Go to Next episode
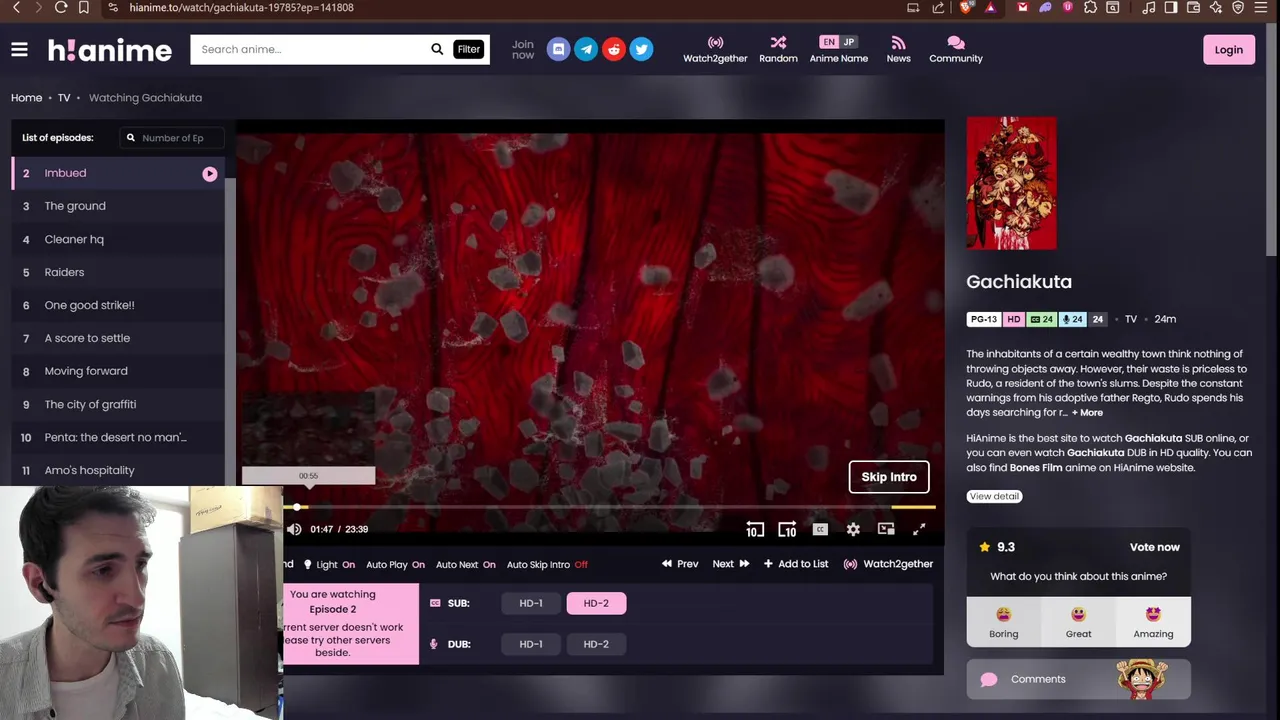 (x=731, y=564)
